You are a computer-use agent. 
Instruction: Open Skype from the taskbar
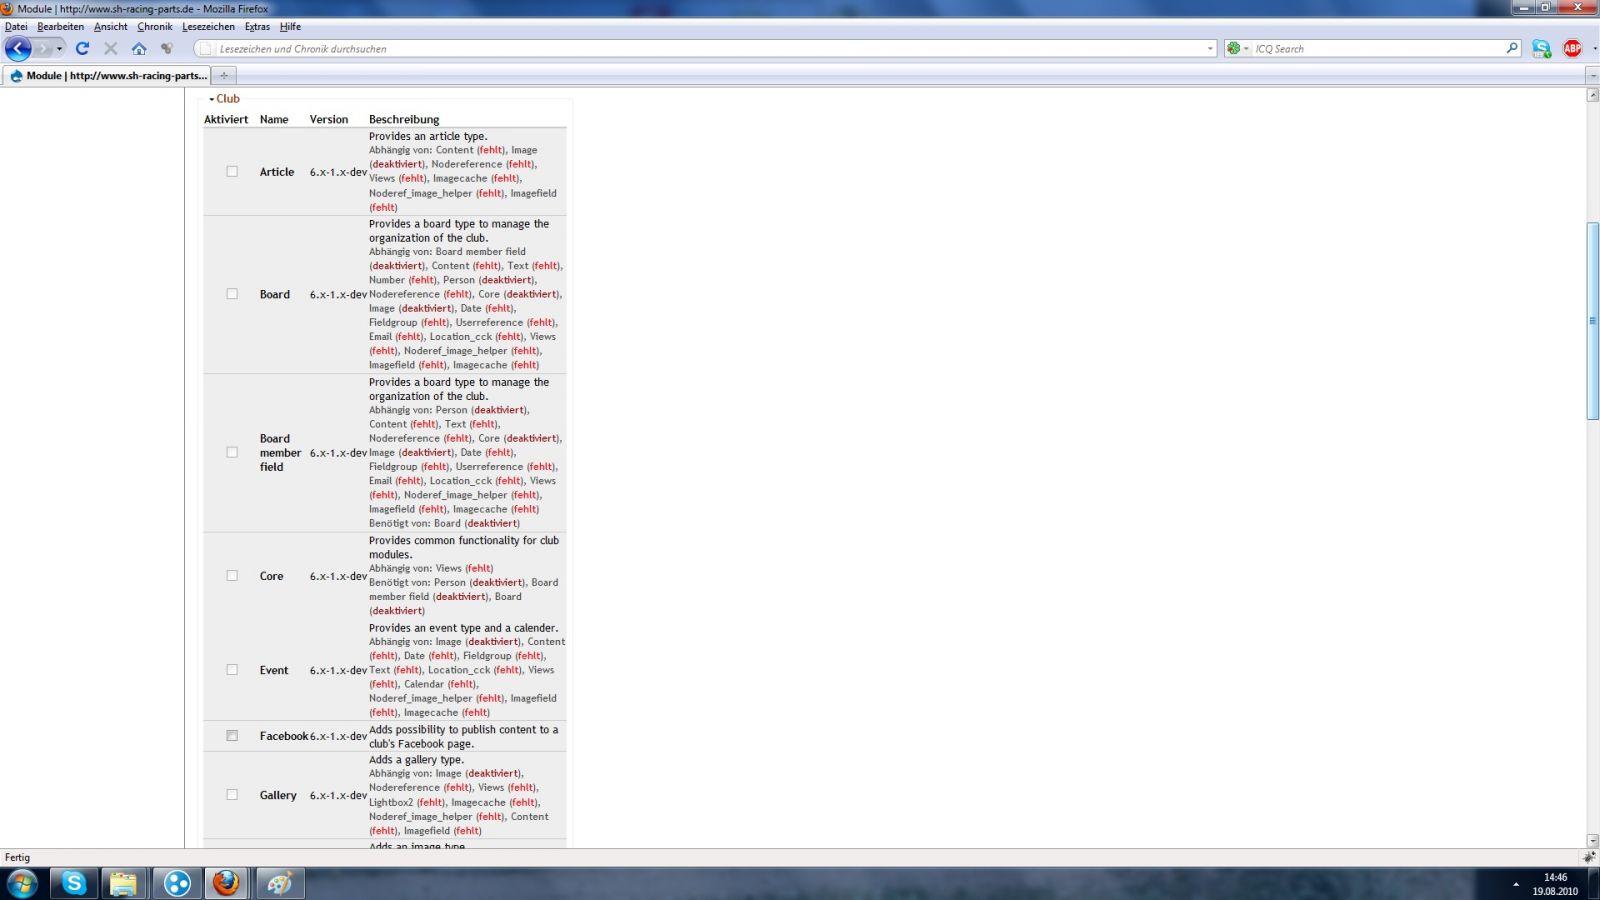74,883
